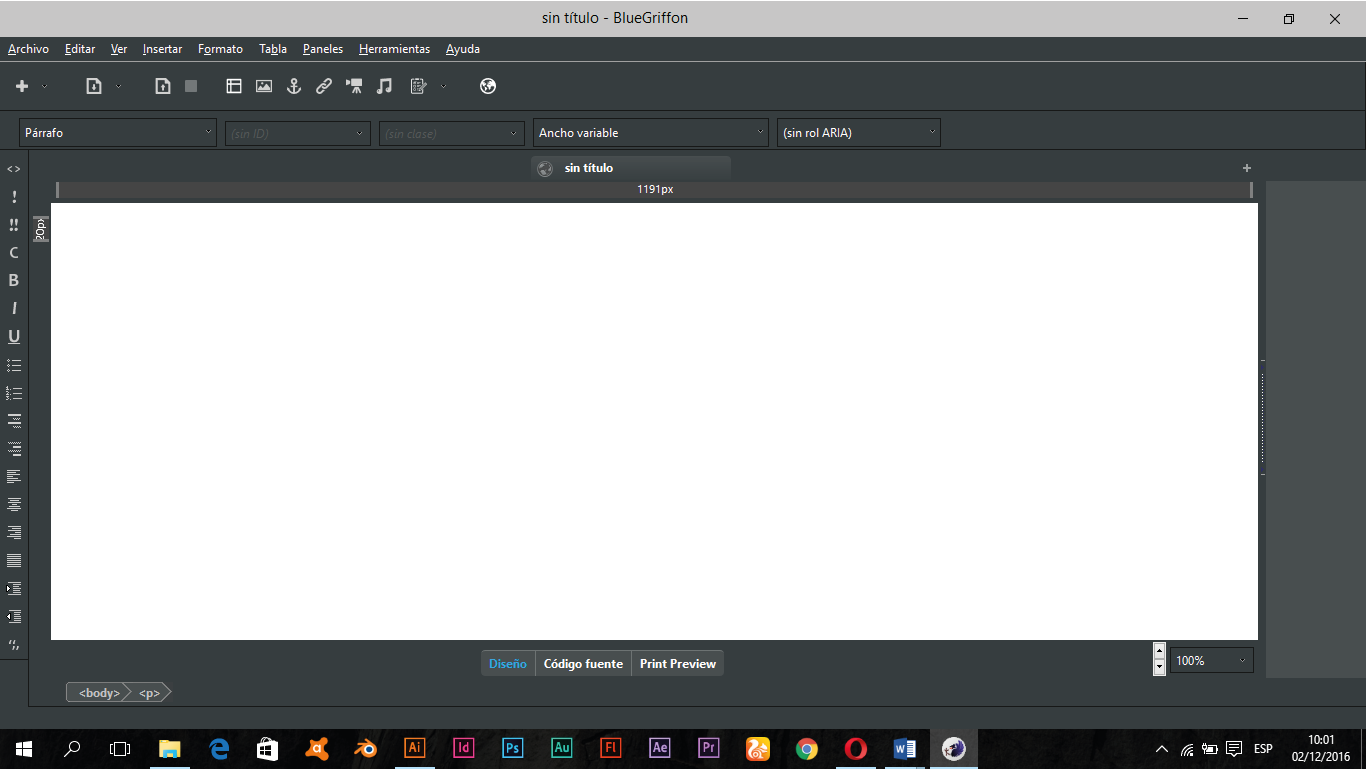Insert a link using the chain icon

(324, 87)
